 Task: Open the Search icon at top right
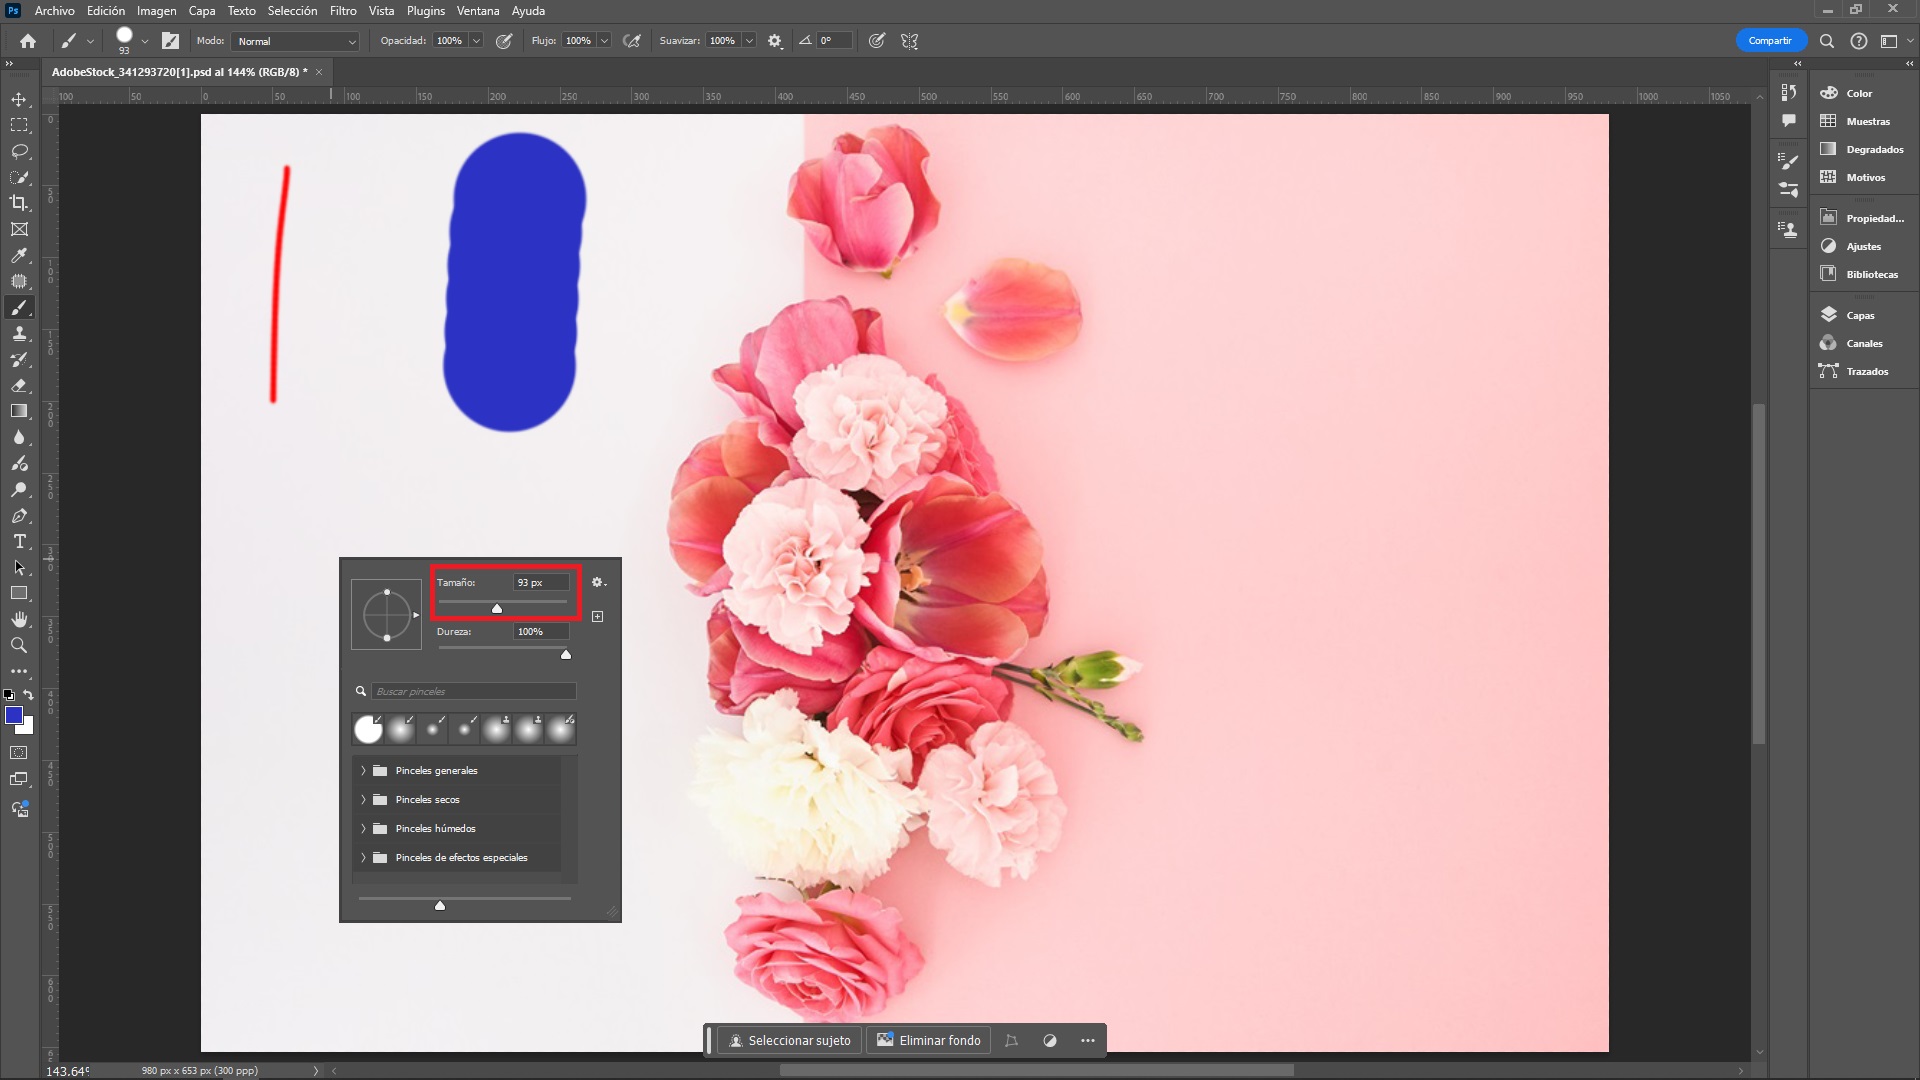click(1827, 41)
